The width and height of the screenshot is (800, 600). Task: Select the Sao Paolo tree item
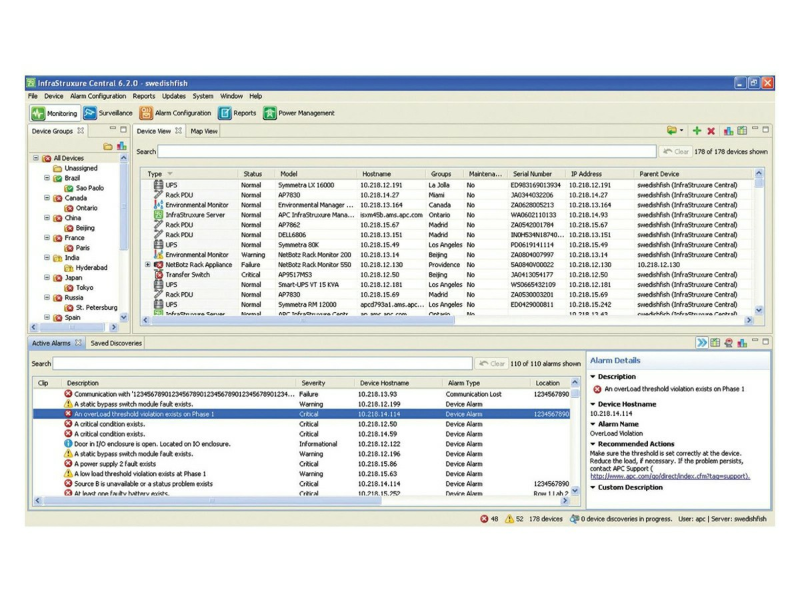pyautogui.click(x=84, y=188)
